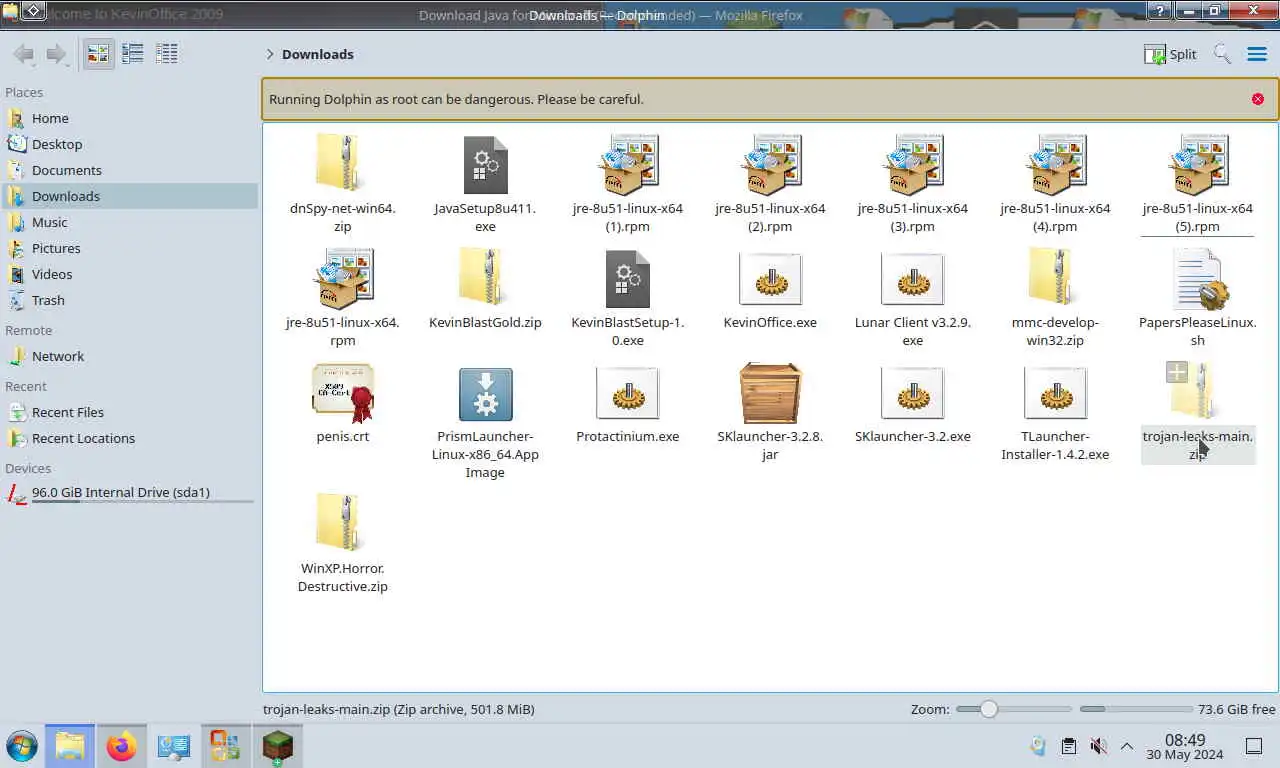
Task: Go back with the Back arrow button
Action: tap(23, 54)
